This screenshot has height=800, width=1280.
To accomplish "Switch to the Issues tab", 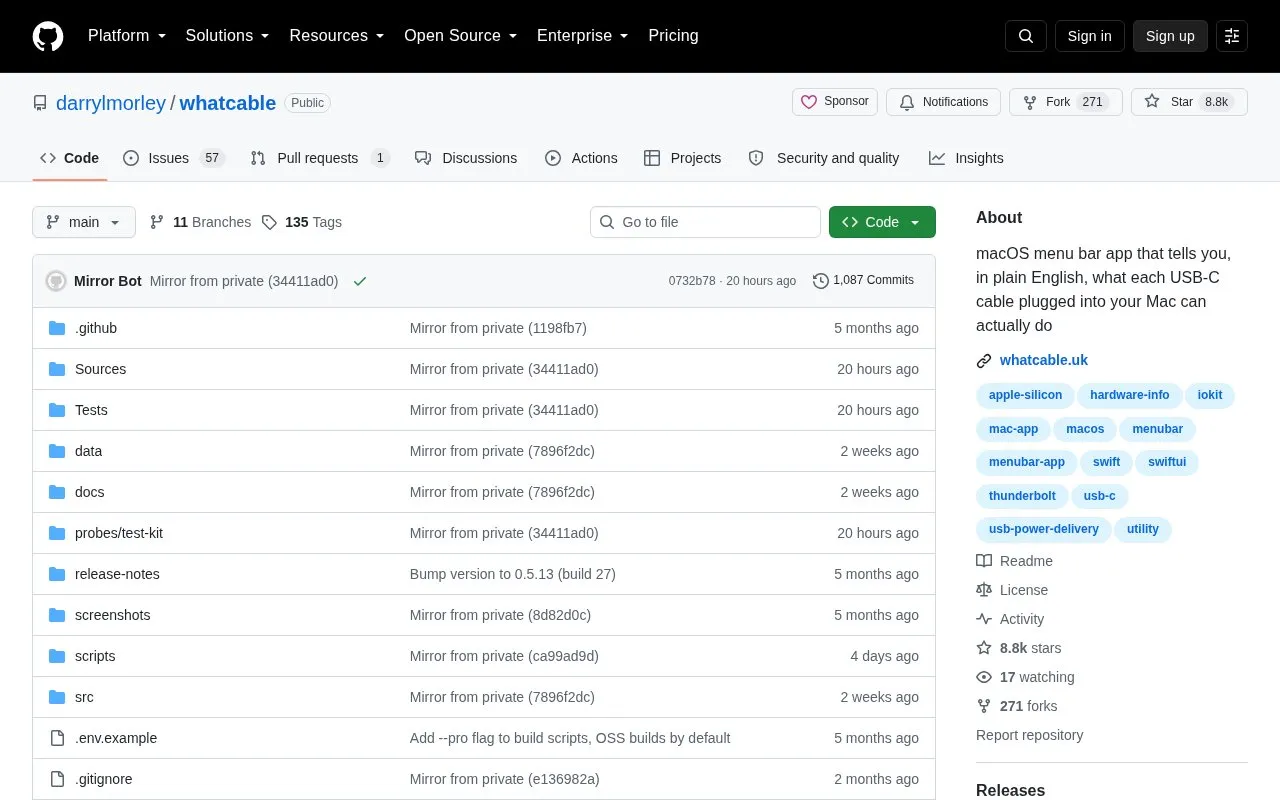I will 174,158.
